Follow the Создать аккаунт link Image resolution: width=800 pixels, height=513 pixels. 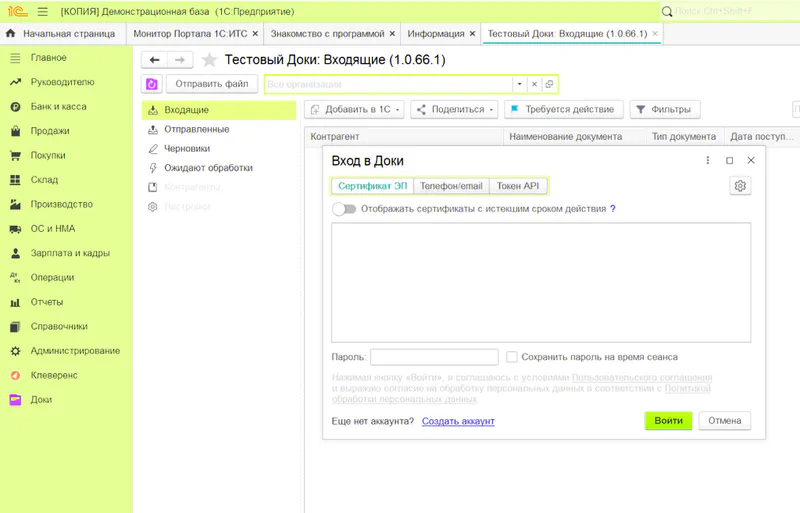(x=458, y=421)
